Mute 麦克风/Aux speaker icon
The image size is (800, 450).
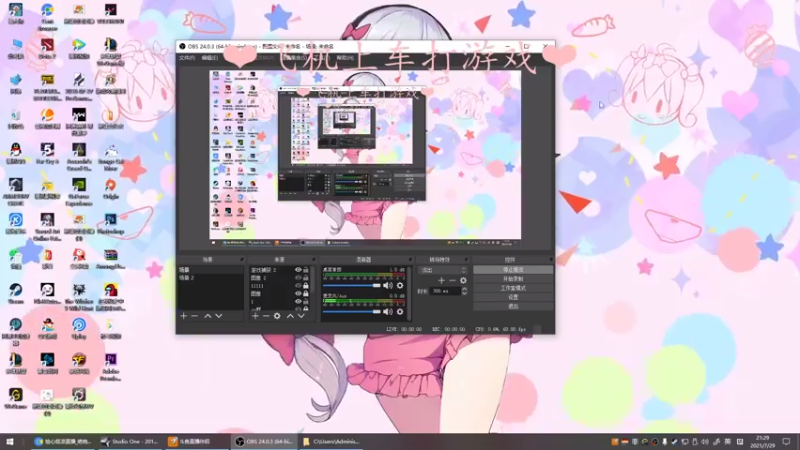(388, 311)
